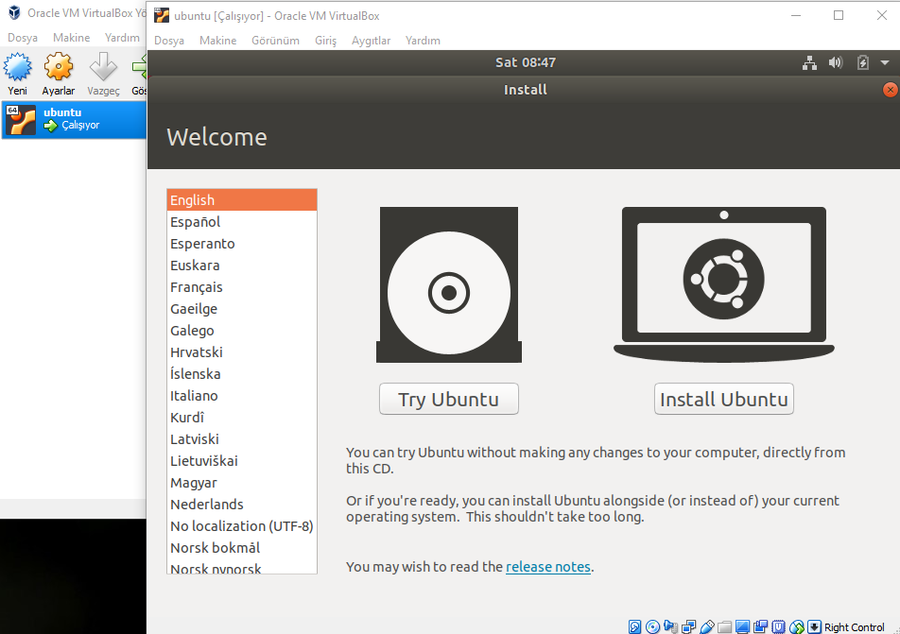
Task: Click the large CD disc image
Action: coord(449,292)
